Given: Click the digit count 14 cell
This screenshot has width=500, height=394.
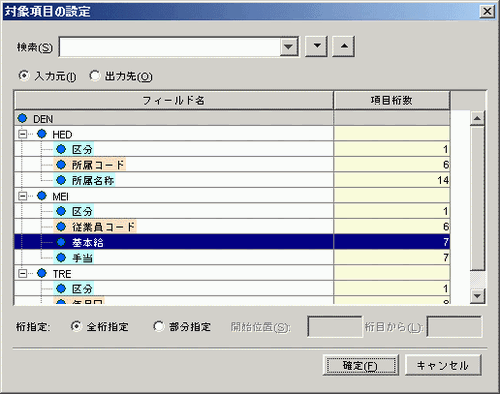Looking at the screenshot, I should click(392, 180).
